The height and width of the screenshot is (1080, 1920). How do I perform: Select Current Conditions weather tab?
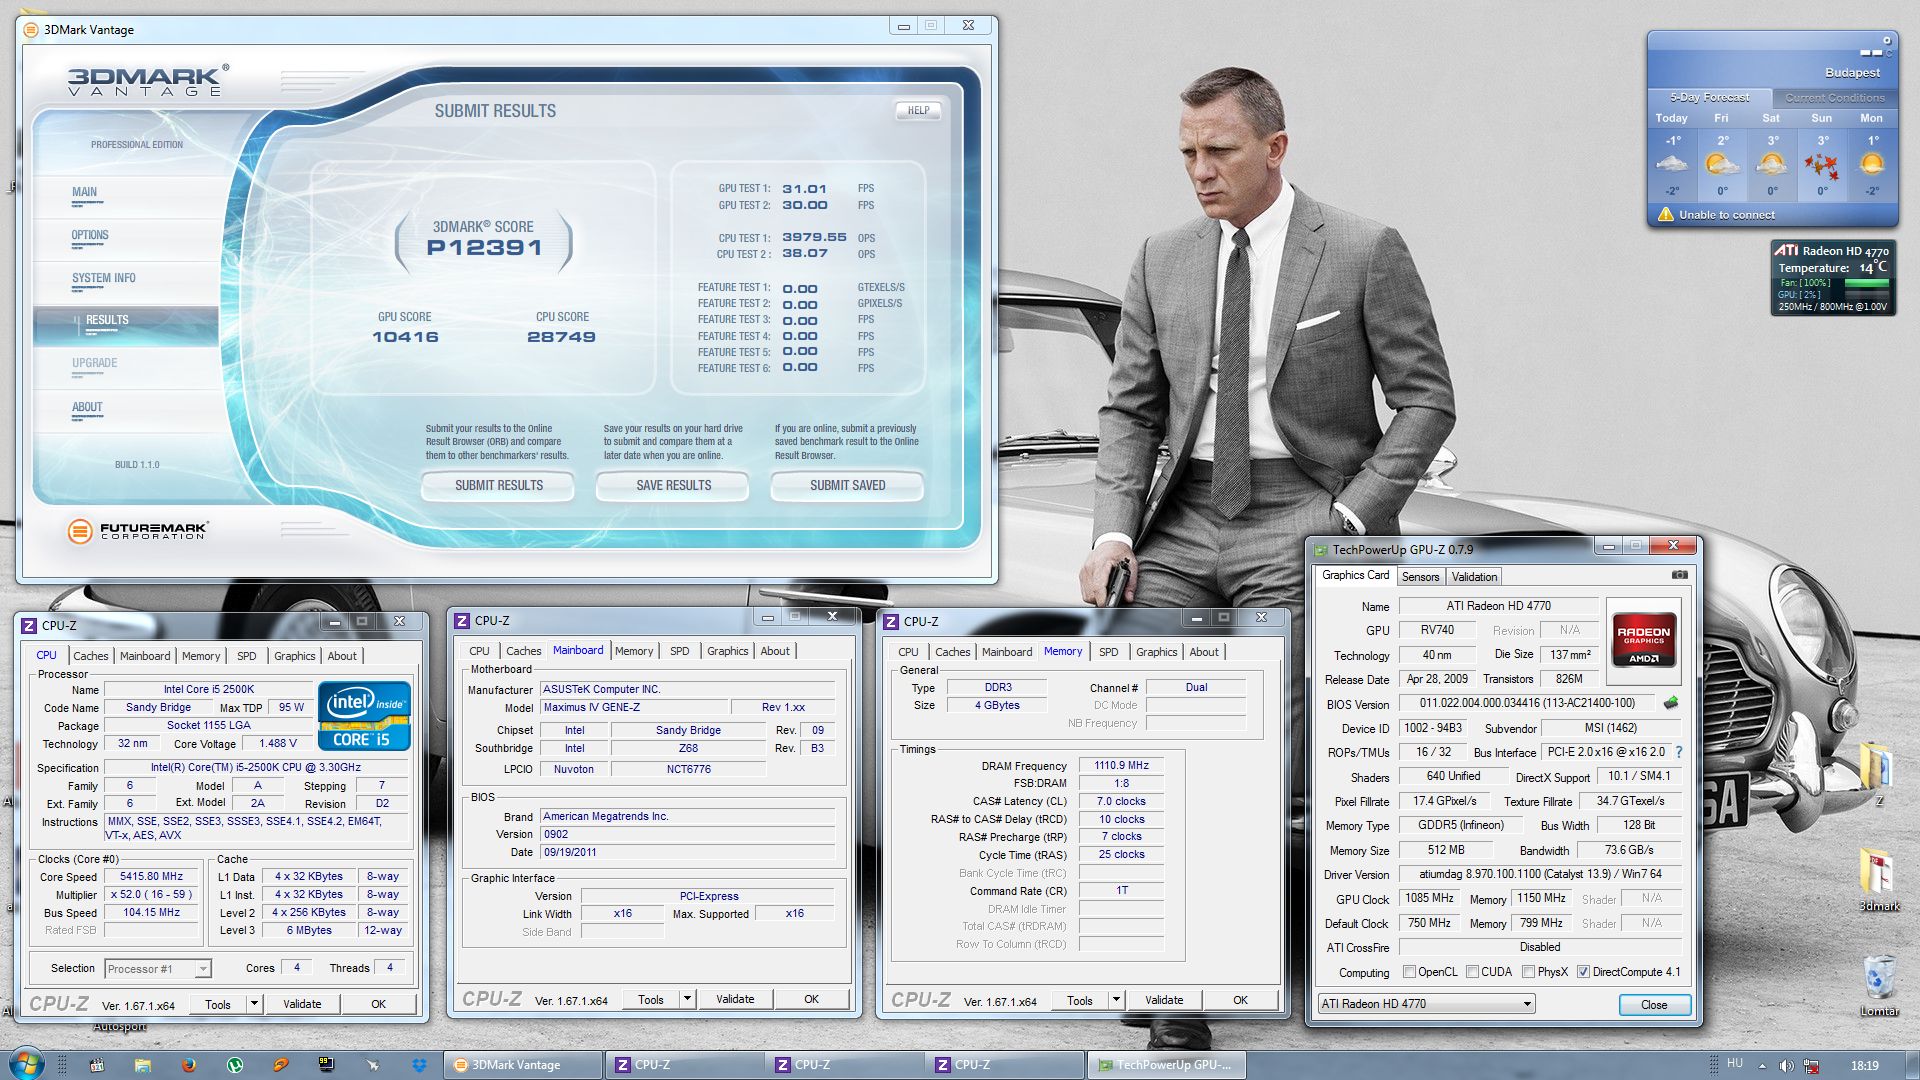pos(1834,98)
